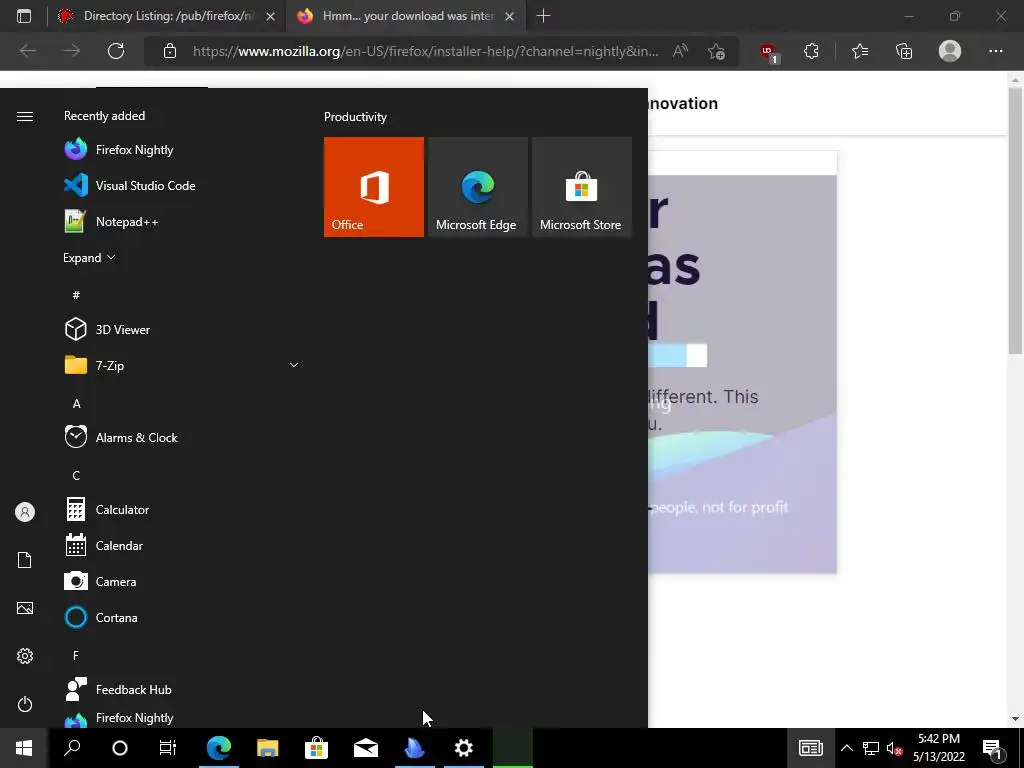Add page to favorites star
This screenshot has width=1024, height=768.
(x=716, y=51)
